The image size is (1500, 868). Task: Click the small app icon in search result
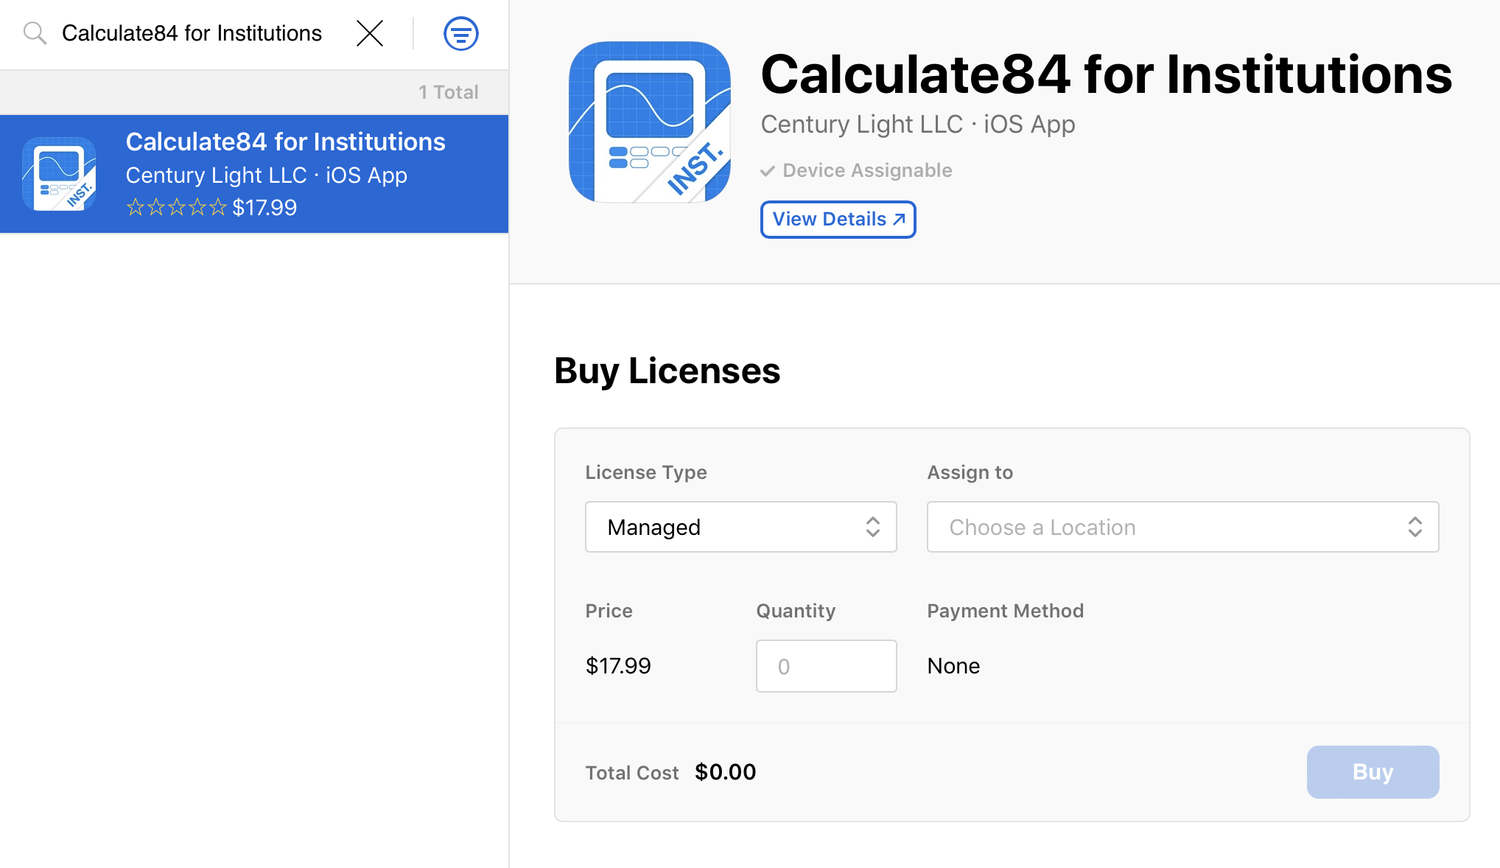[59, 174]
